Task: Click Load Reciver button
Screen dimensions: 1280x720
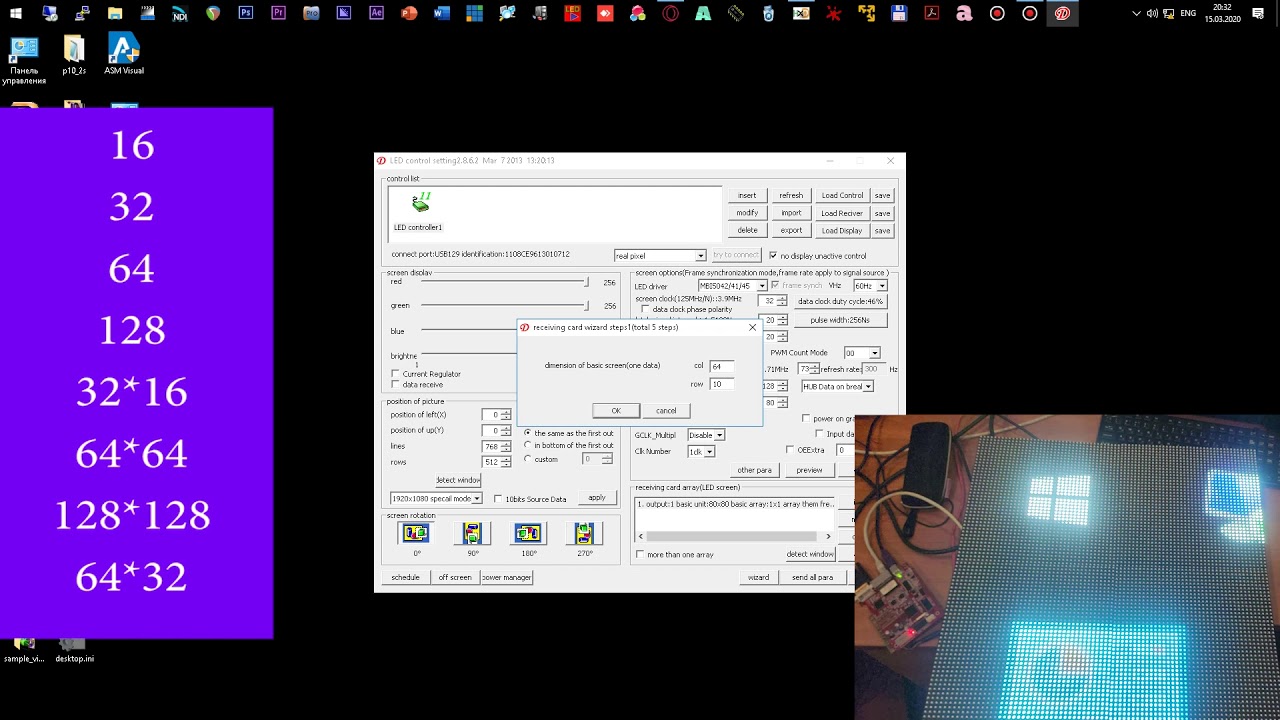Action: (x=842, y=213)
